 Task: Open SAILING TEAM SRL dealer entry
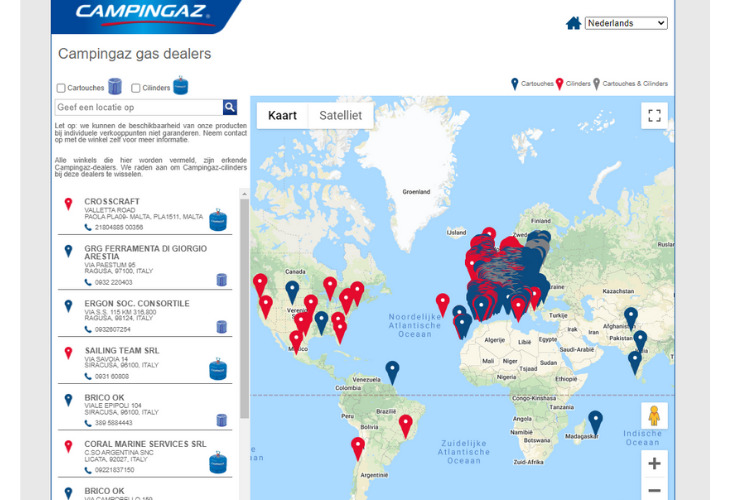pos(145,363)
